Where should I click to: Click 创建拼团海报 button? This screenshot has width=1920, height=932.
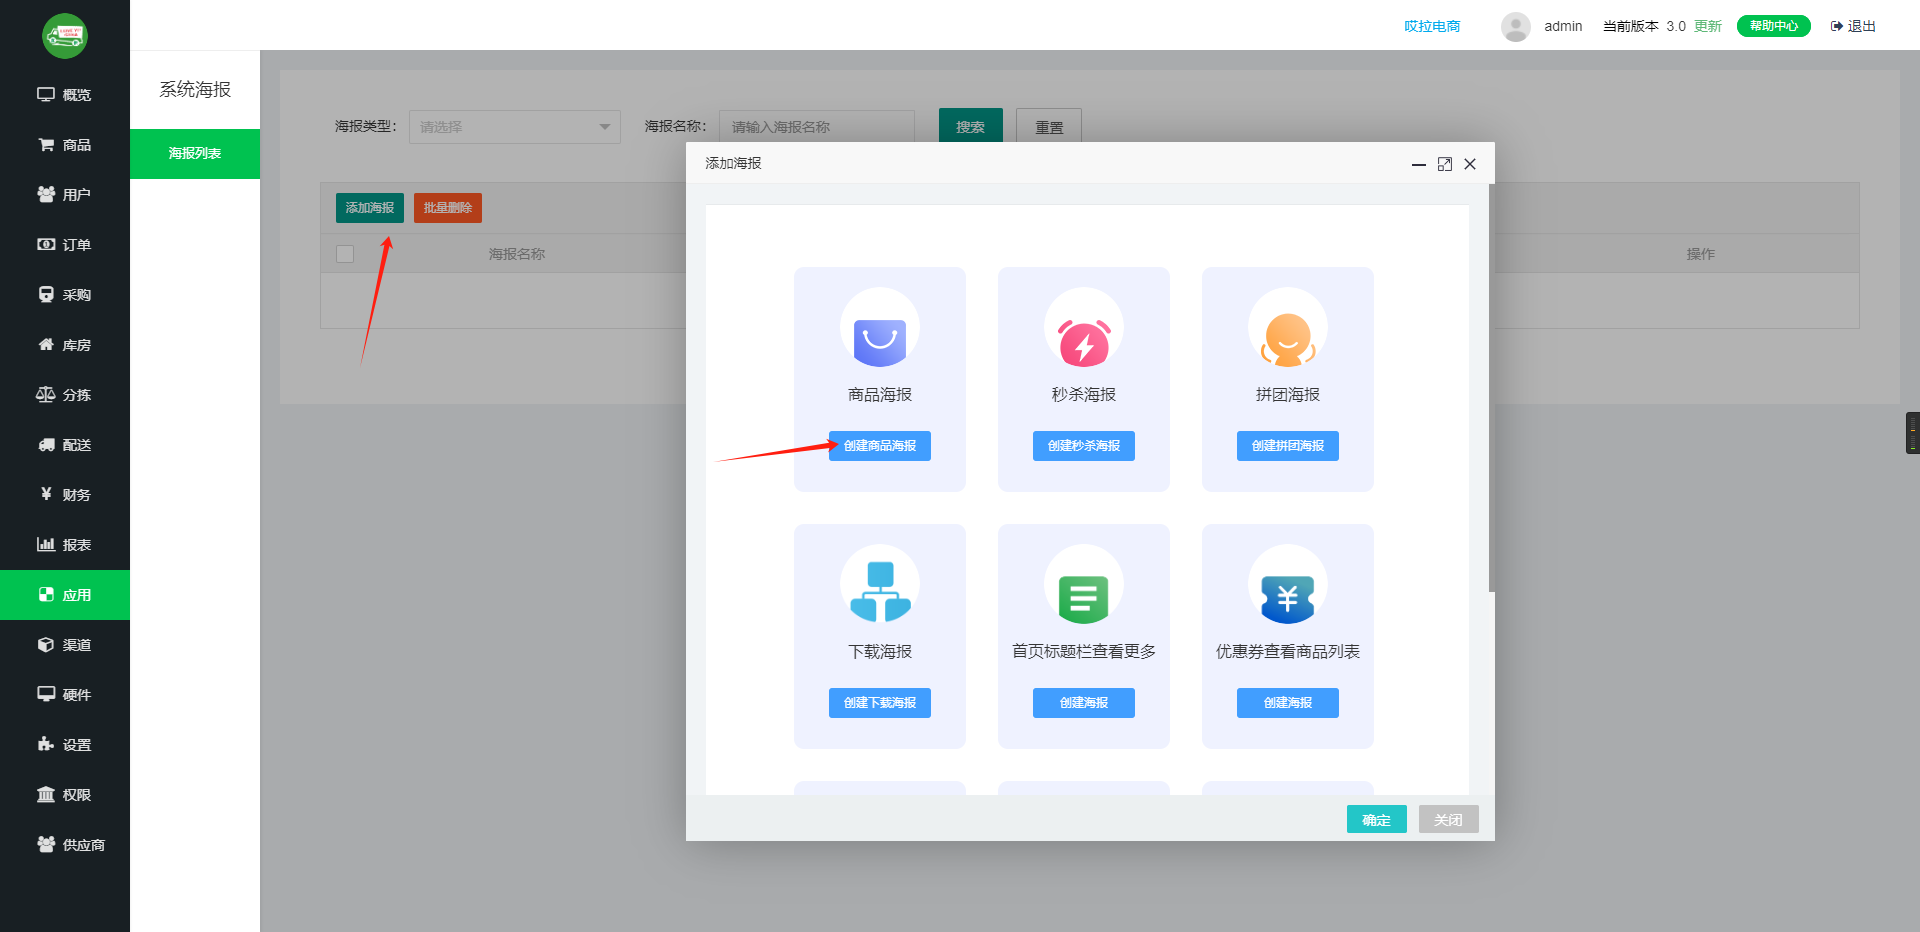click(x=1288, y=446)
